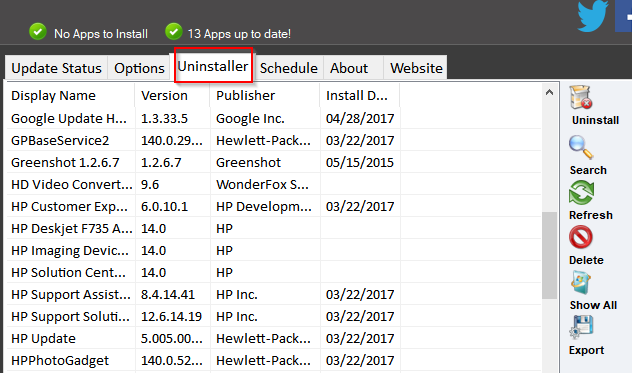Click version 12.6.14.19 cell

[171, 316]
